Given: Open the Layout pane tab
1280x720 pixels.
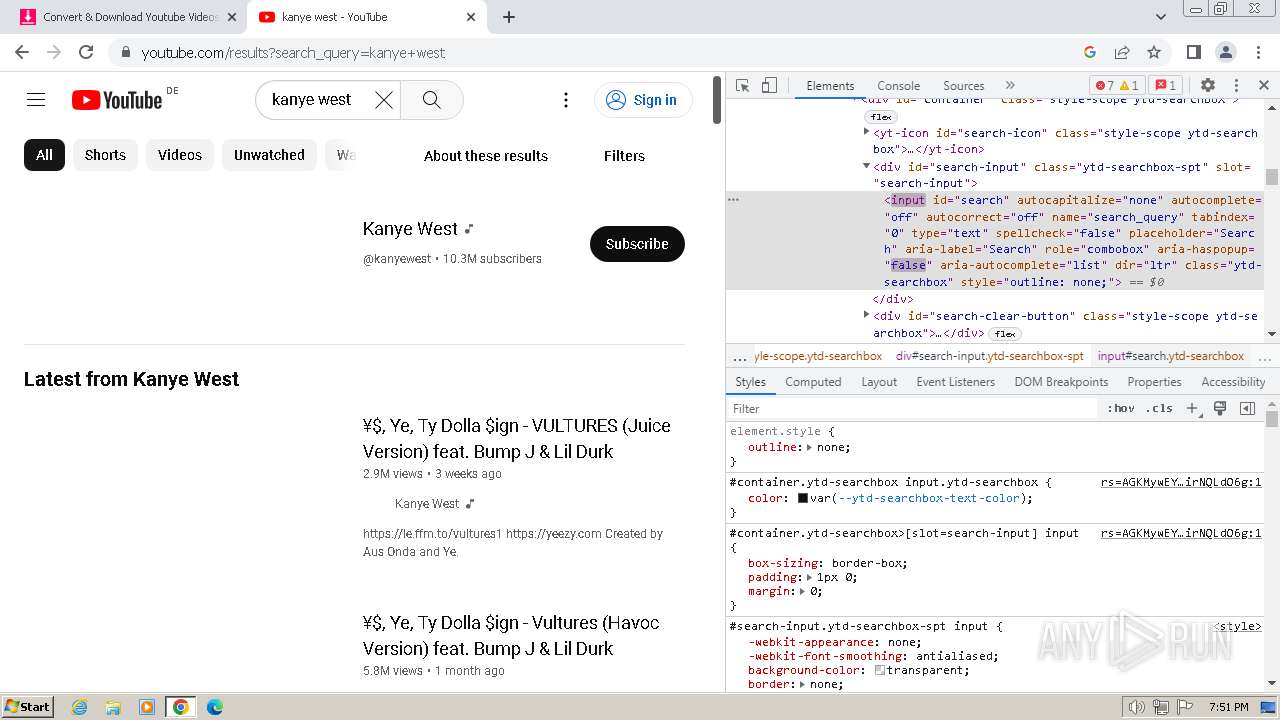Looking at the screenshot, I should [879, 382].
